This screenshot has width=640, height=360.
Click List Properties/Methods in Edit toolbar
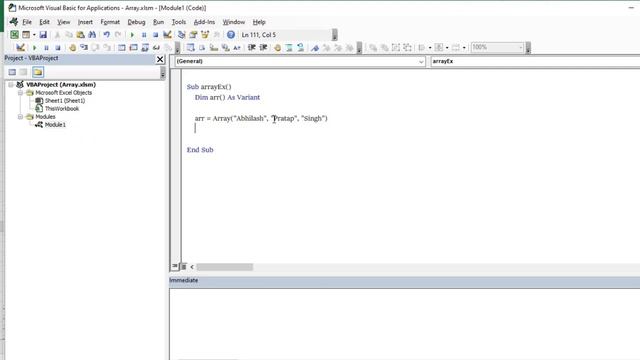[191, 48]
